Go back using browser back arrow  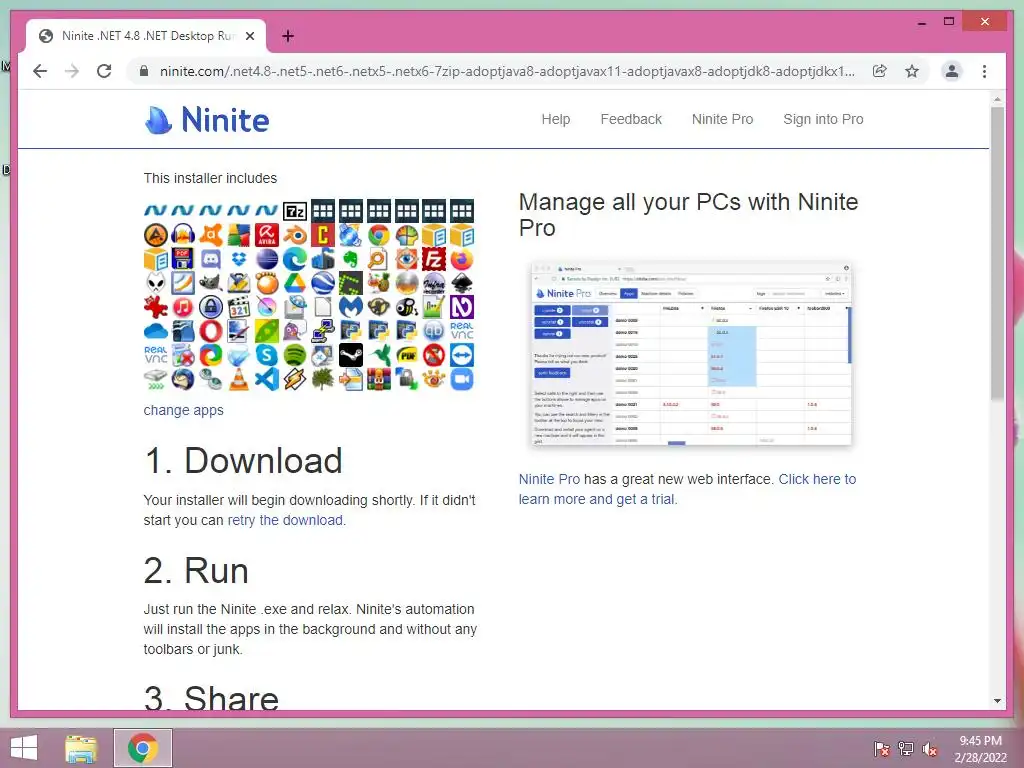pyautogui.click(x=40, y=71)
